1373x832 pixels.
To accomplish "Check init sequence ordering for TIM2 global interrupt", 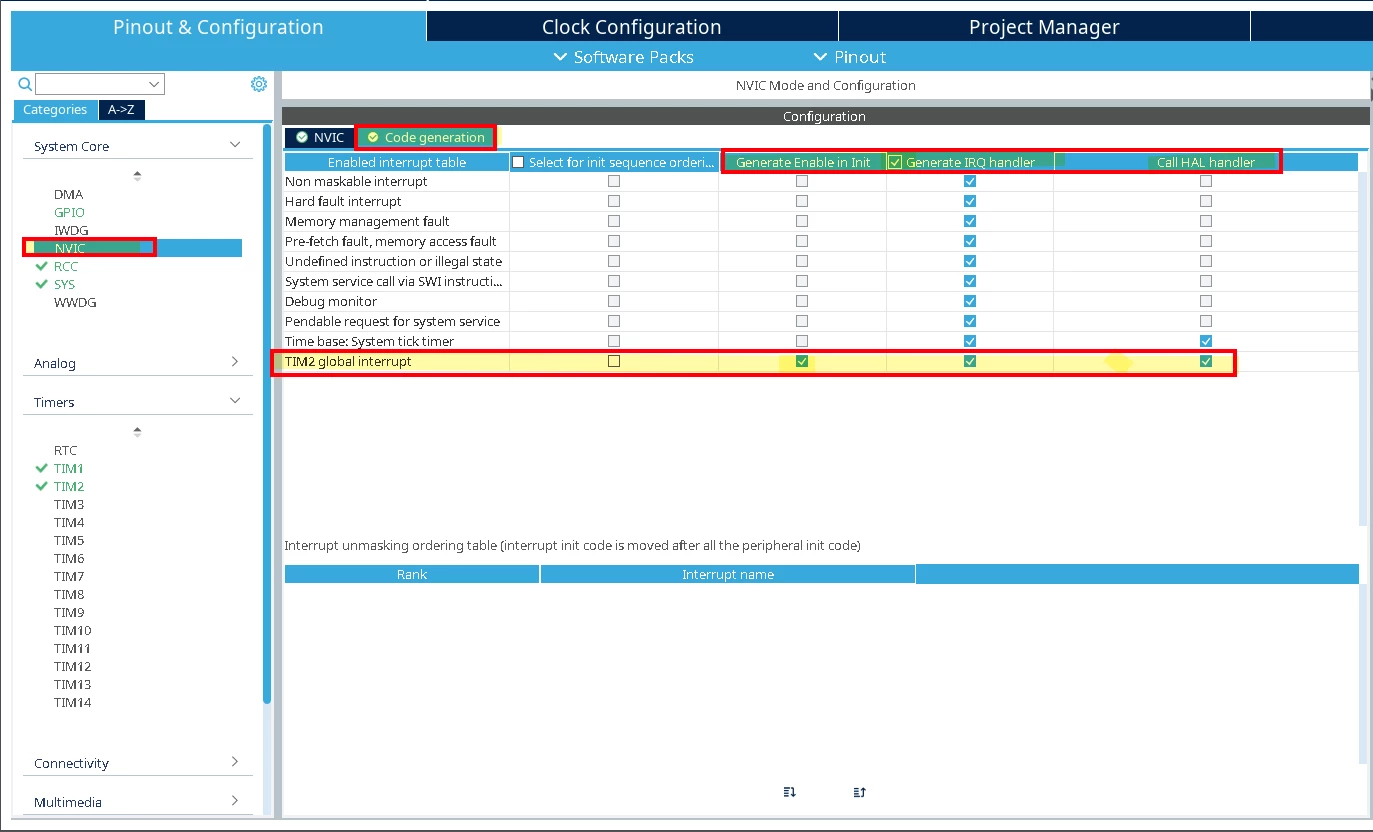I will [x=614, y=361].
